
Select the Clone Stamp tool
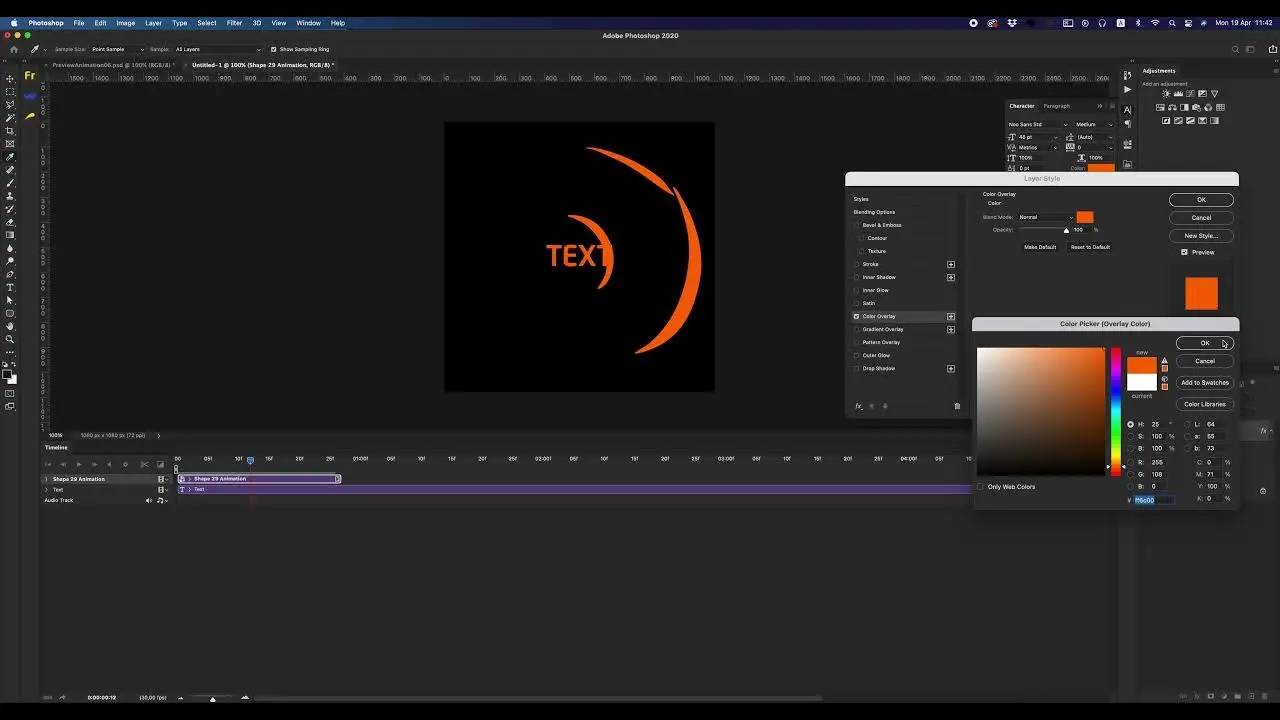(10, 196)
